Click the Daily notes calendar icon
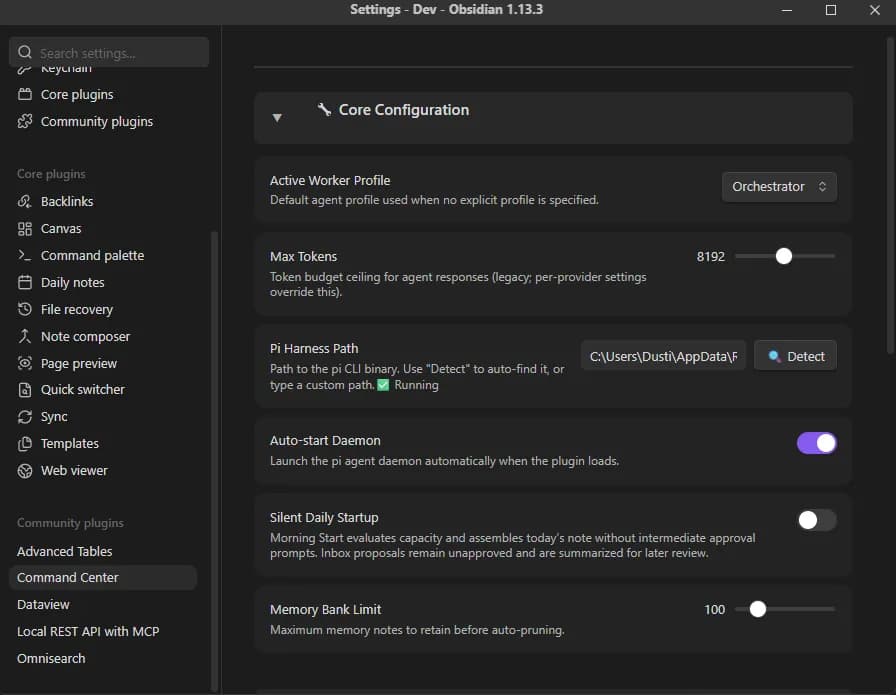896x695 pixels. point(25,282)
